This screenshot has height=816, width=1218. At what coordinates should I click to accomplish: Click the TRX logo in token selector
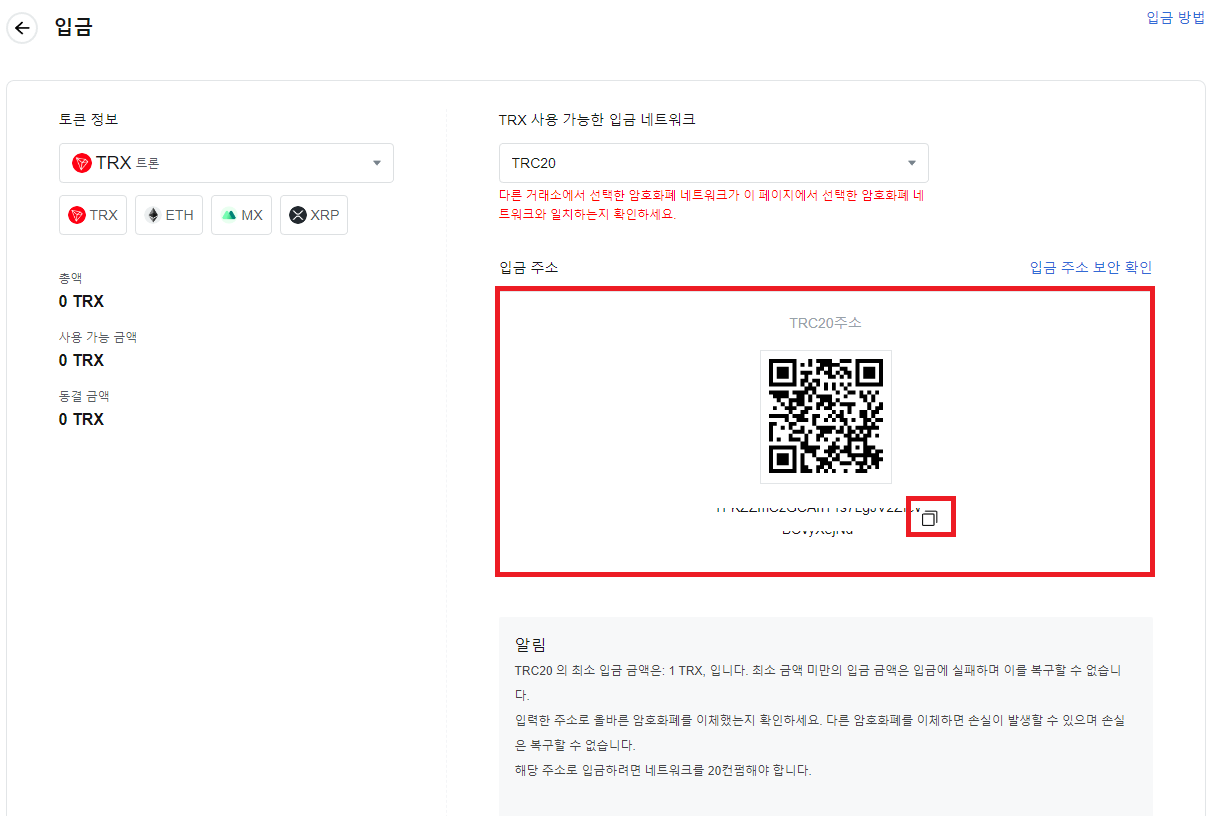pos(82,163)
